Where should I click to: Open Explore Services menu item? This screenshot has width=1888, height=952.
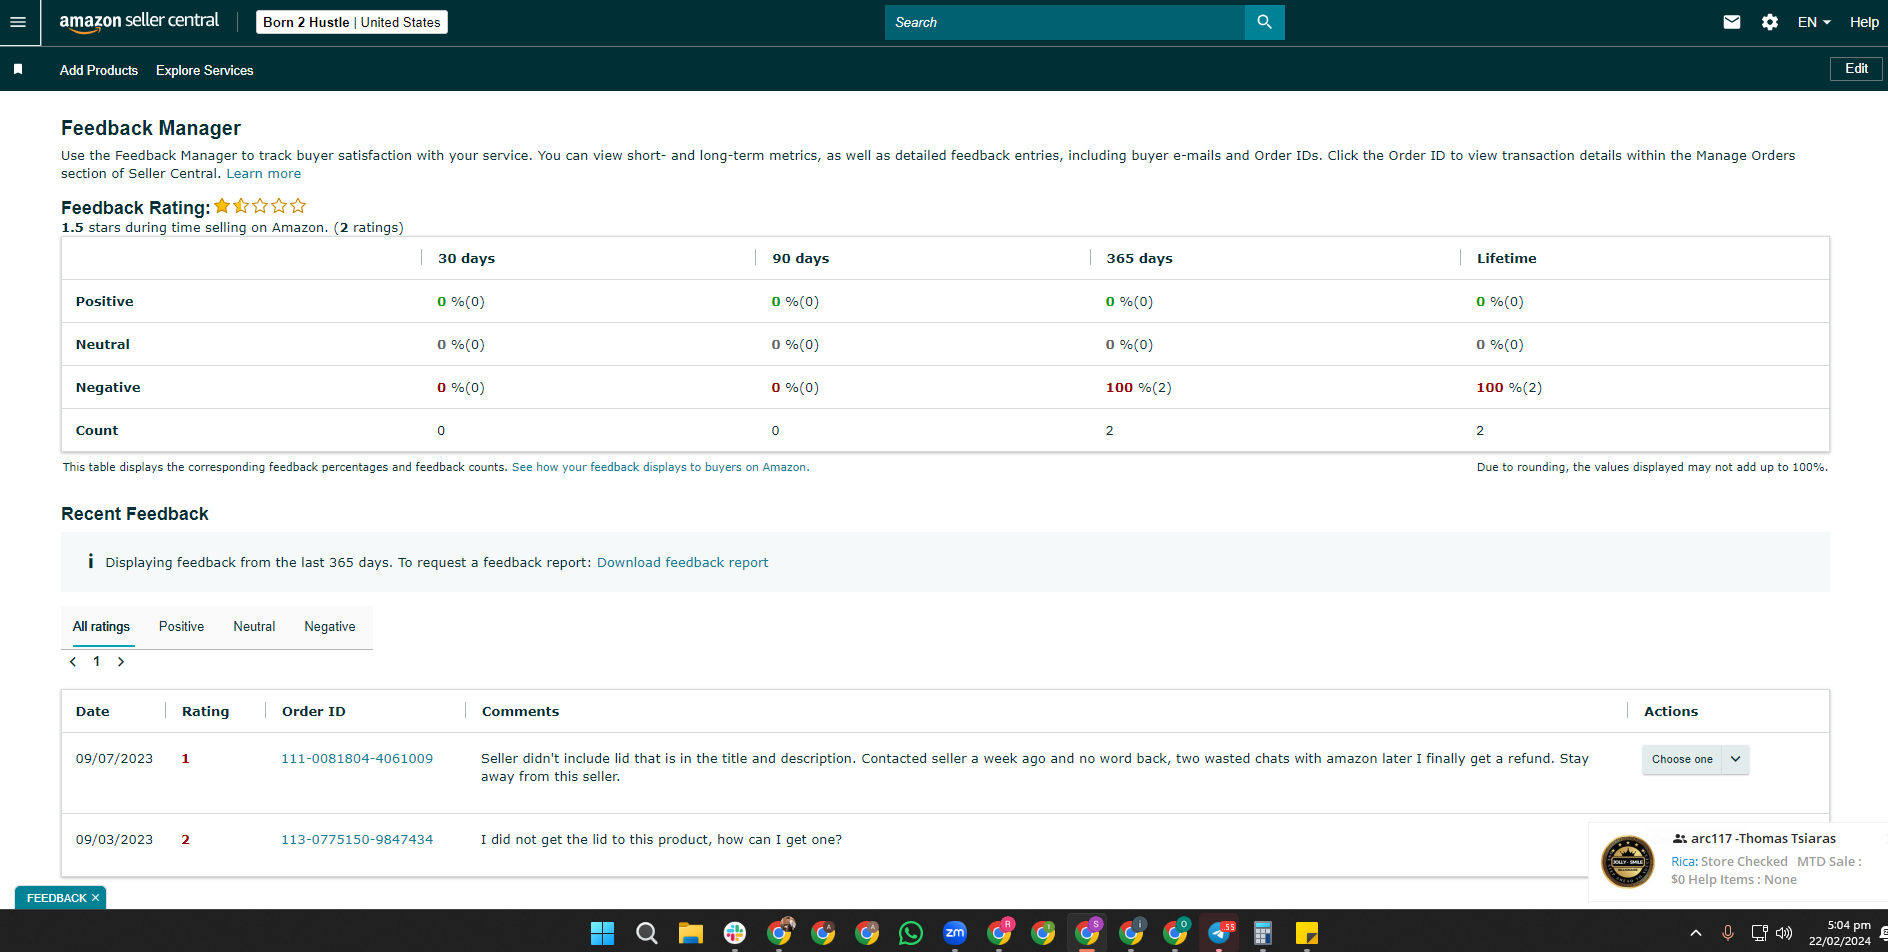(205, 70)
